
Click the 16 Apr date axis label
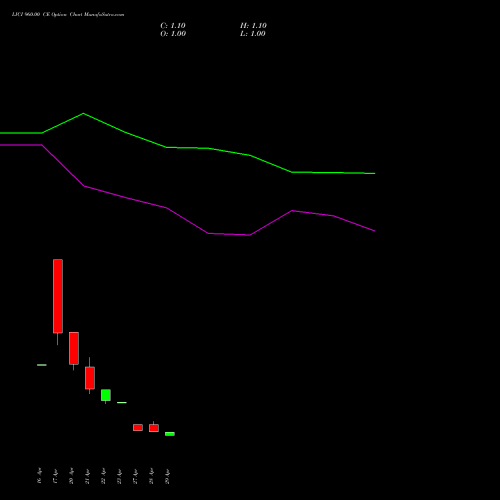click(x=39, y=476)
